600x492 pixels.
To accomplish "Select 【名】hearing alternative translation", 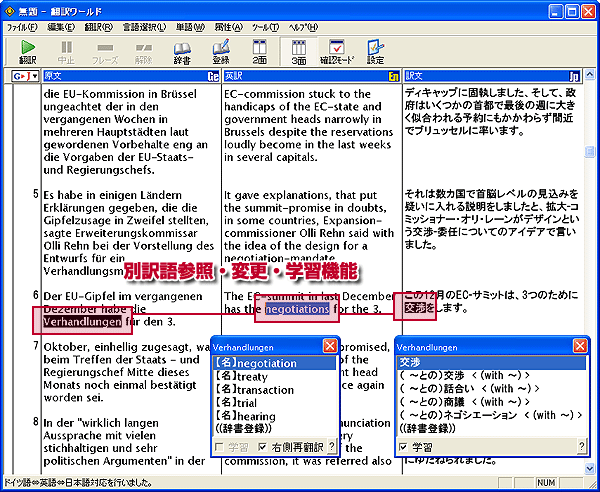I will point(274,415).
